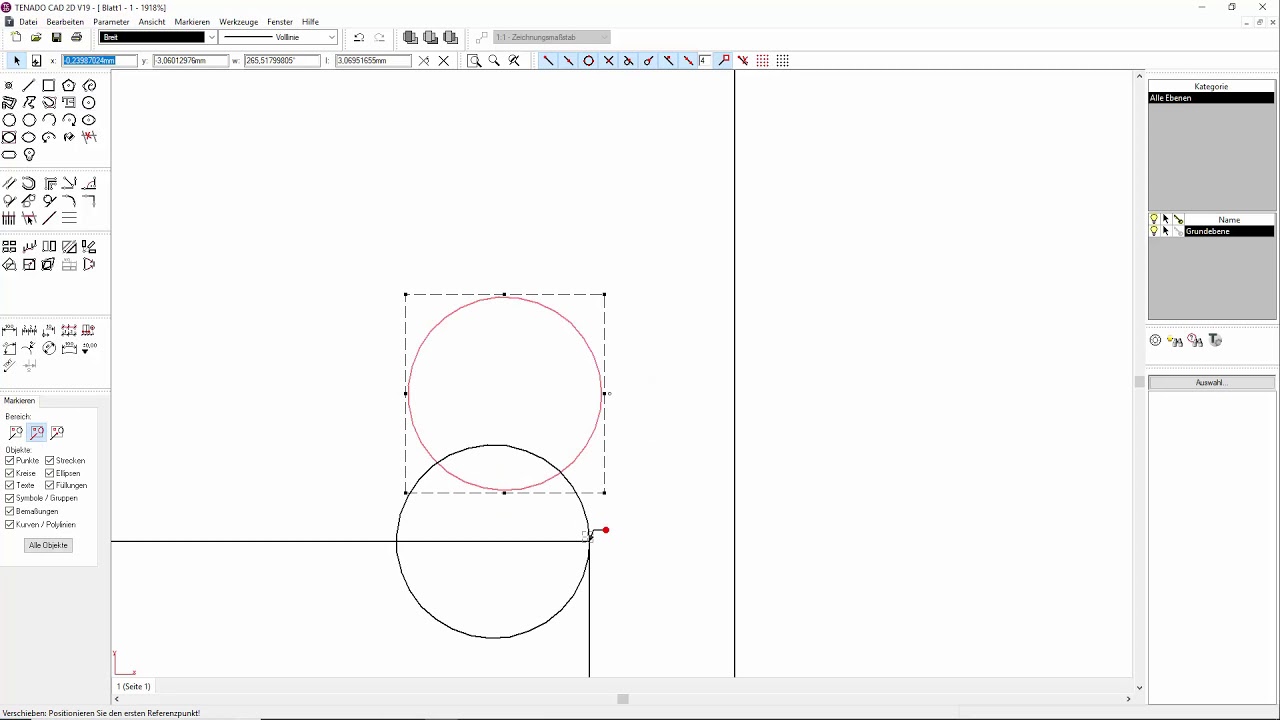Choose the first Bereich selection mode
This screenshot has width=1280, height=720.
point(16,433)
